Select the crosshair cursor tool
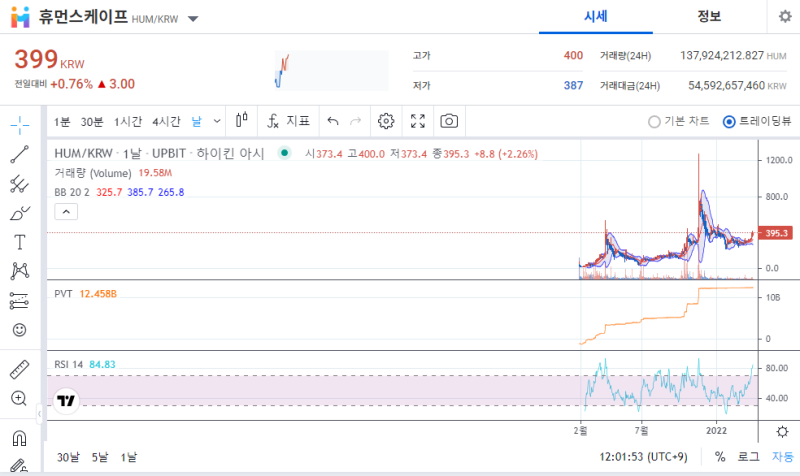This screenshot has width=800, height=476. point(20,125)
